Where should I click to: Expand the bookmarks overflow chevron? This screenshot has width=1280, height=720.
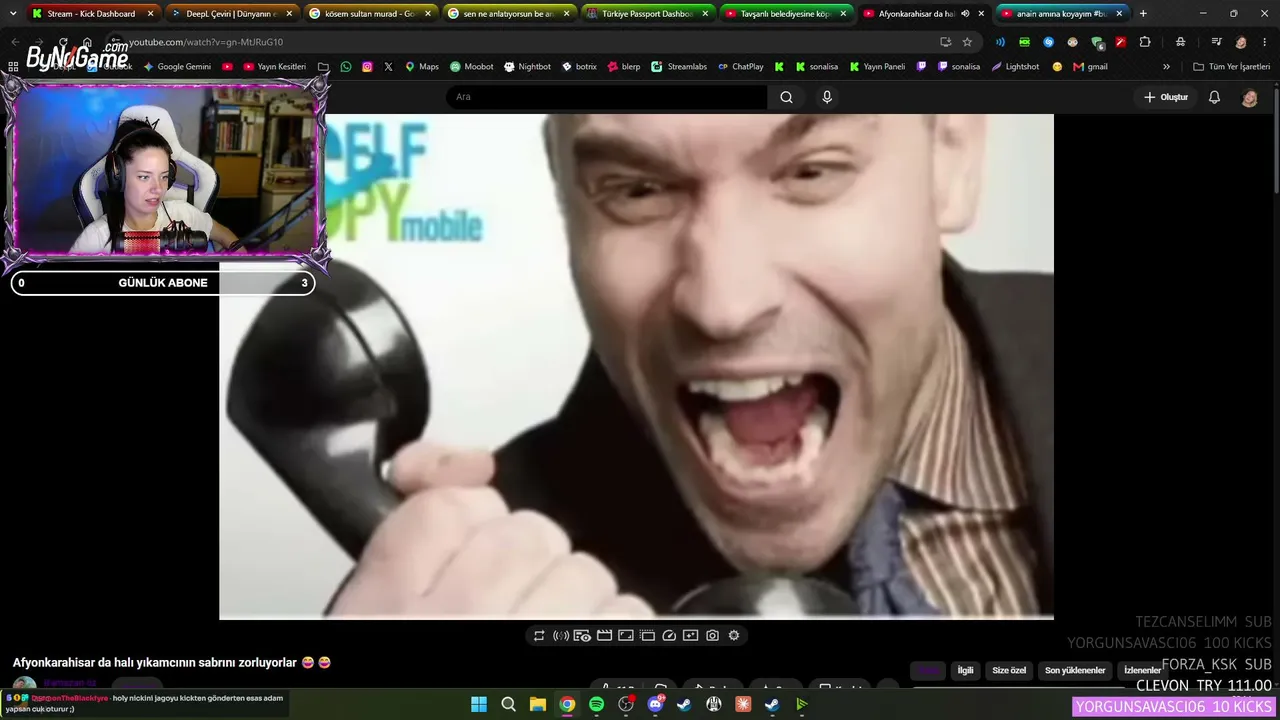[1166, 67]
